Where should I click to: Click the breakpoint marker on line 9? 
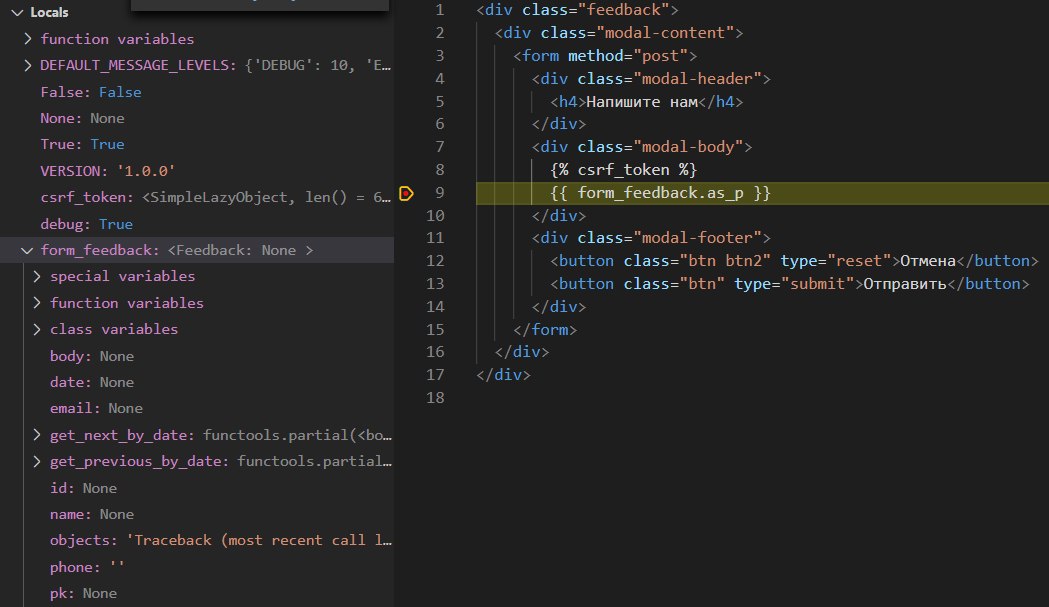click(406, 193)
